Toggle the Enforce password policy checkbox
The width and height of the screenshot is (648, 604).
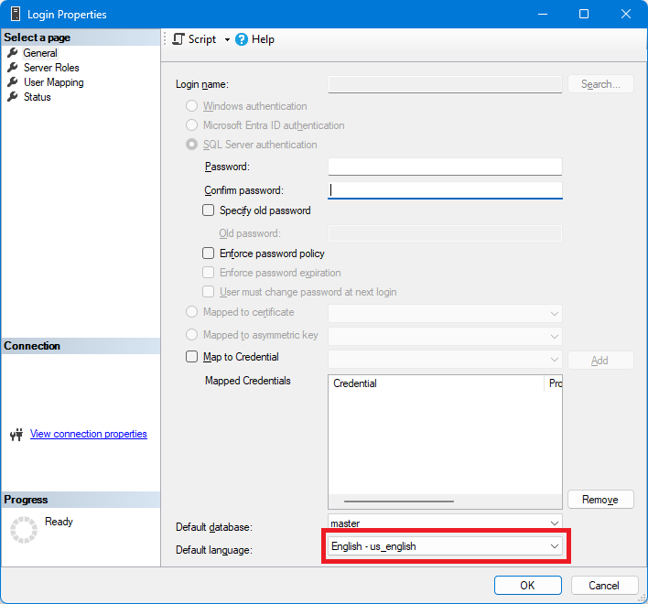pos(209,254)
